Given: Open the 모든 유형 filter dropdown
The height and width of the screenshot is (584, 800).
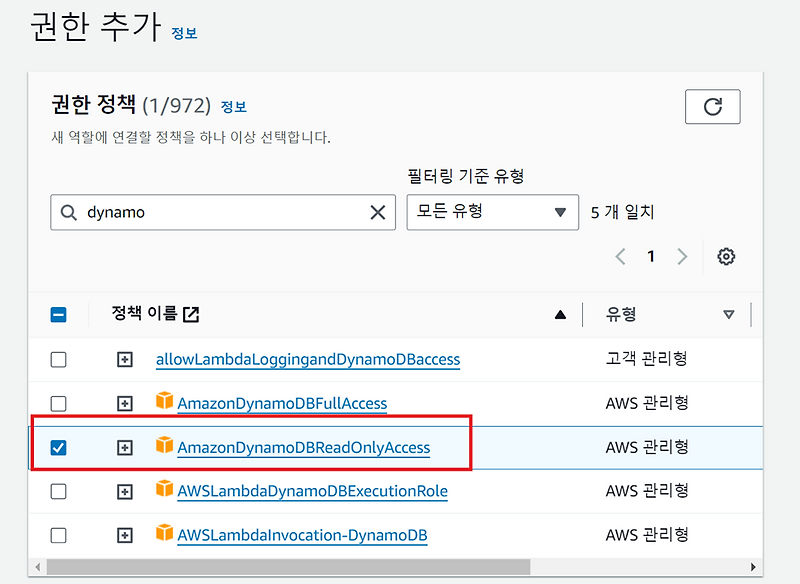Looking at the screenshot, I should (x=492, y=212).
